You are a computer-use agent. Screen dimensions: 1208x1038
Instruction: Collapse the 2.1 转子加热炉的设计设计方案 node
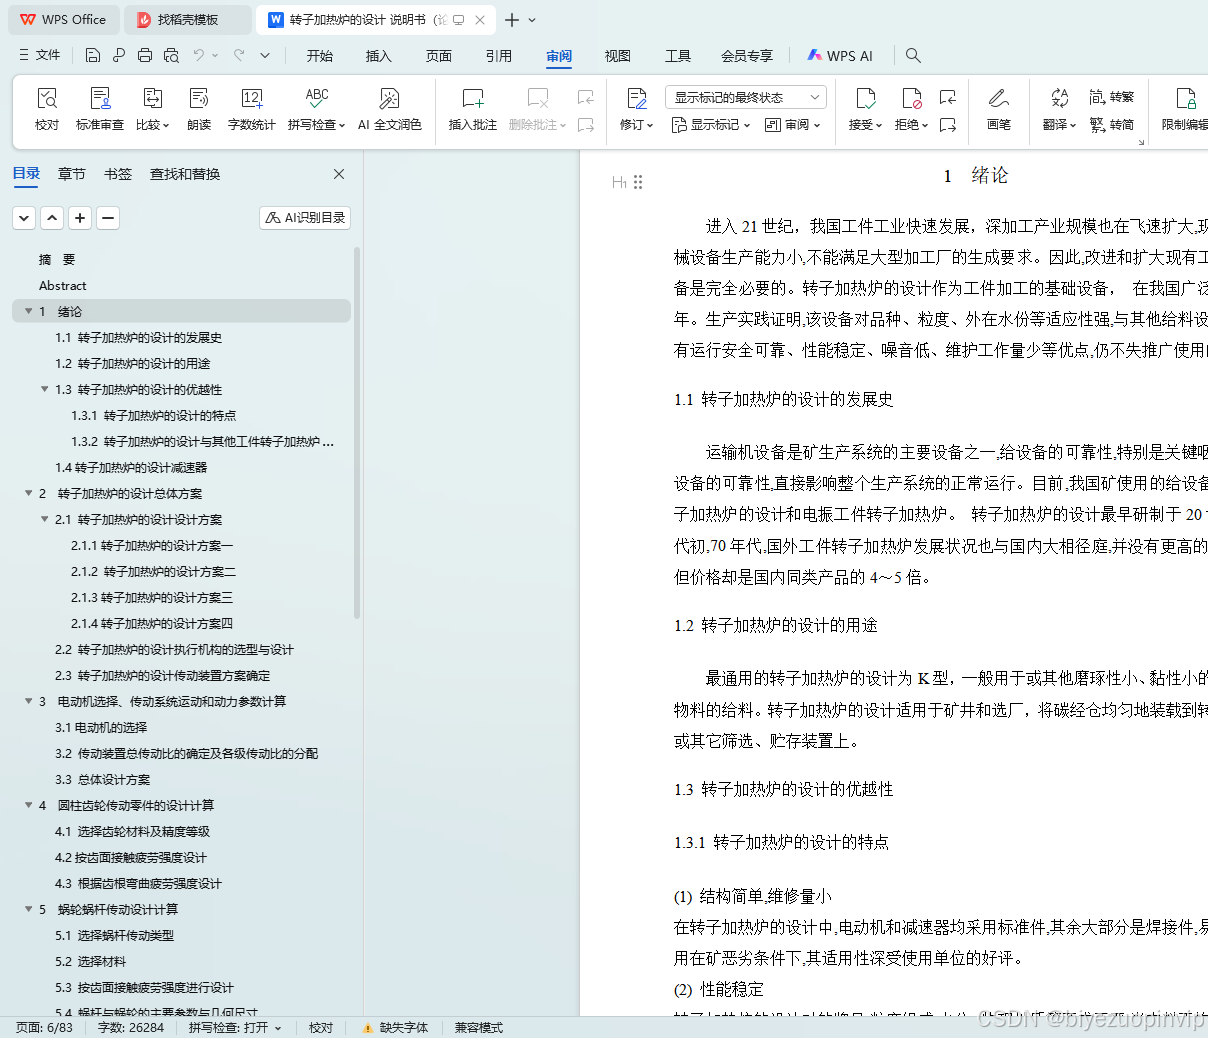(44, 519)
